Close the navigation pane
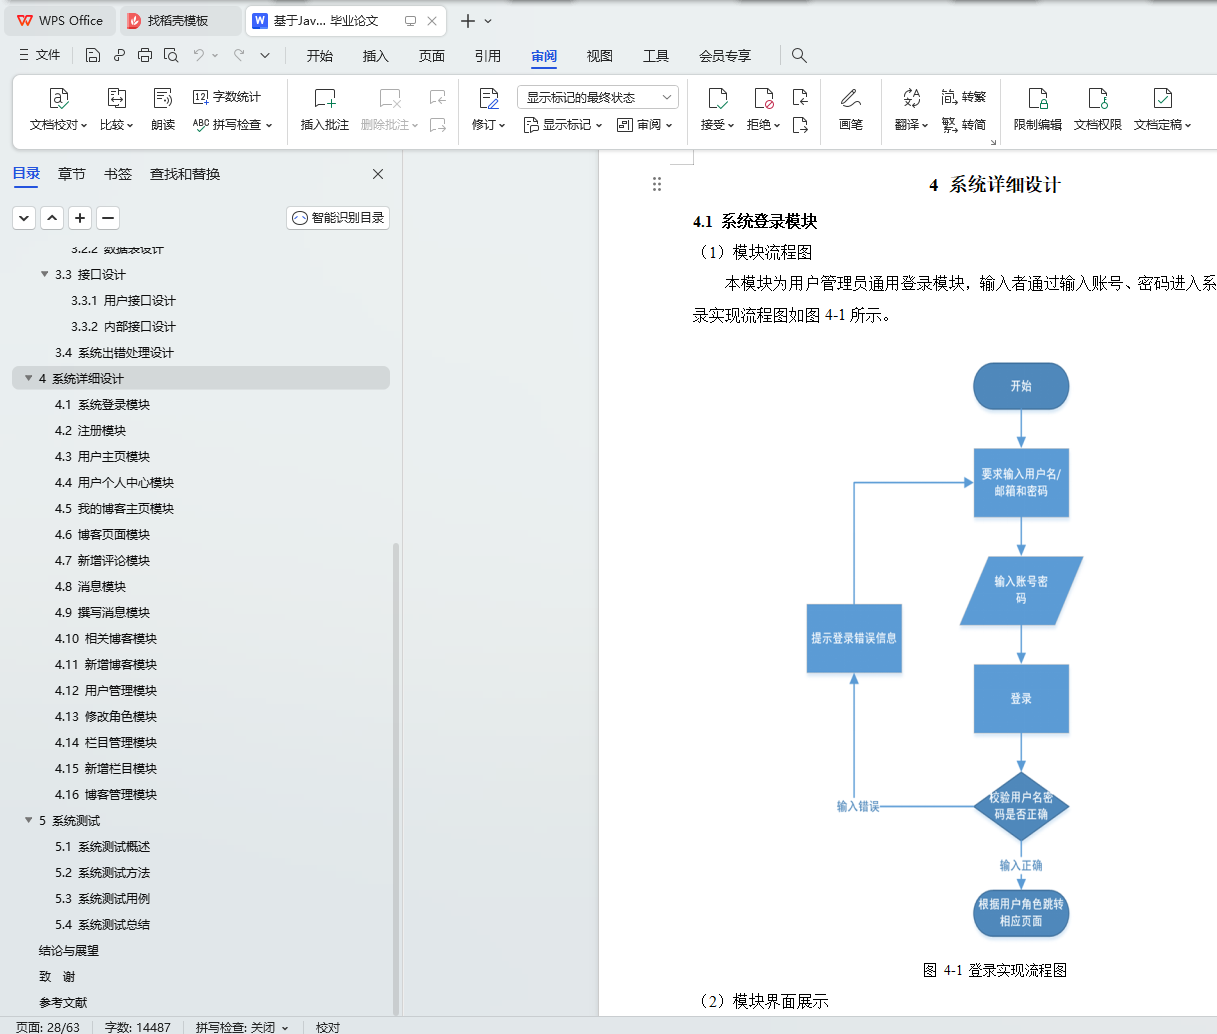This screenshot has height=1034, width=1217. pyautogui.click(x=378, y=174)
